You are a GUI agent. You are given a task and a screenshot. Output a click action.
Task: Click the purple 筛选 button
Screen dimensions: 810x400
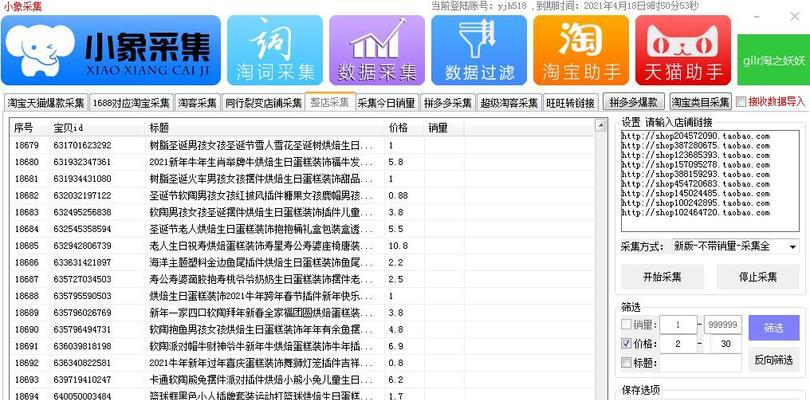click(773, 328)
